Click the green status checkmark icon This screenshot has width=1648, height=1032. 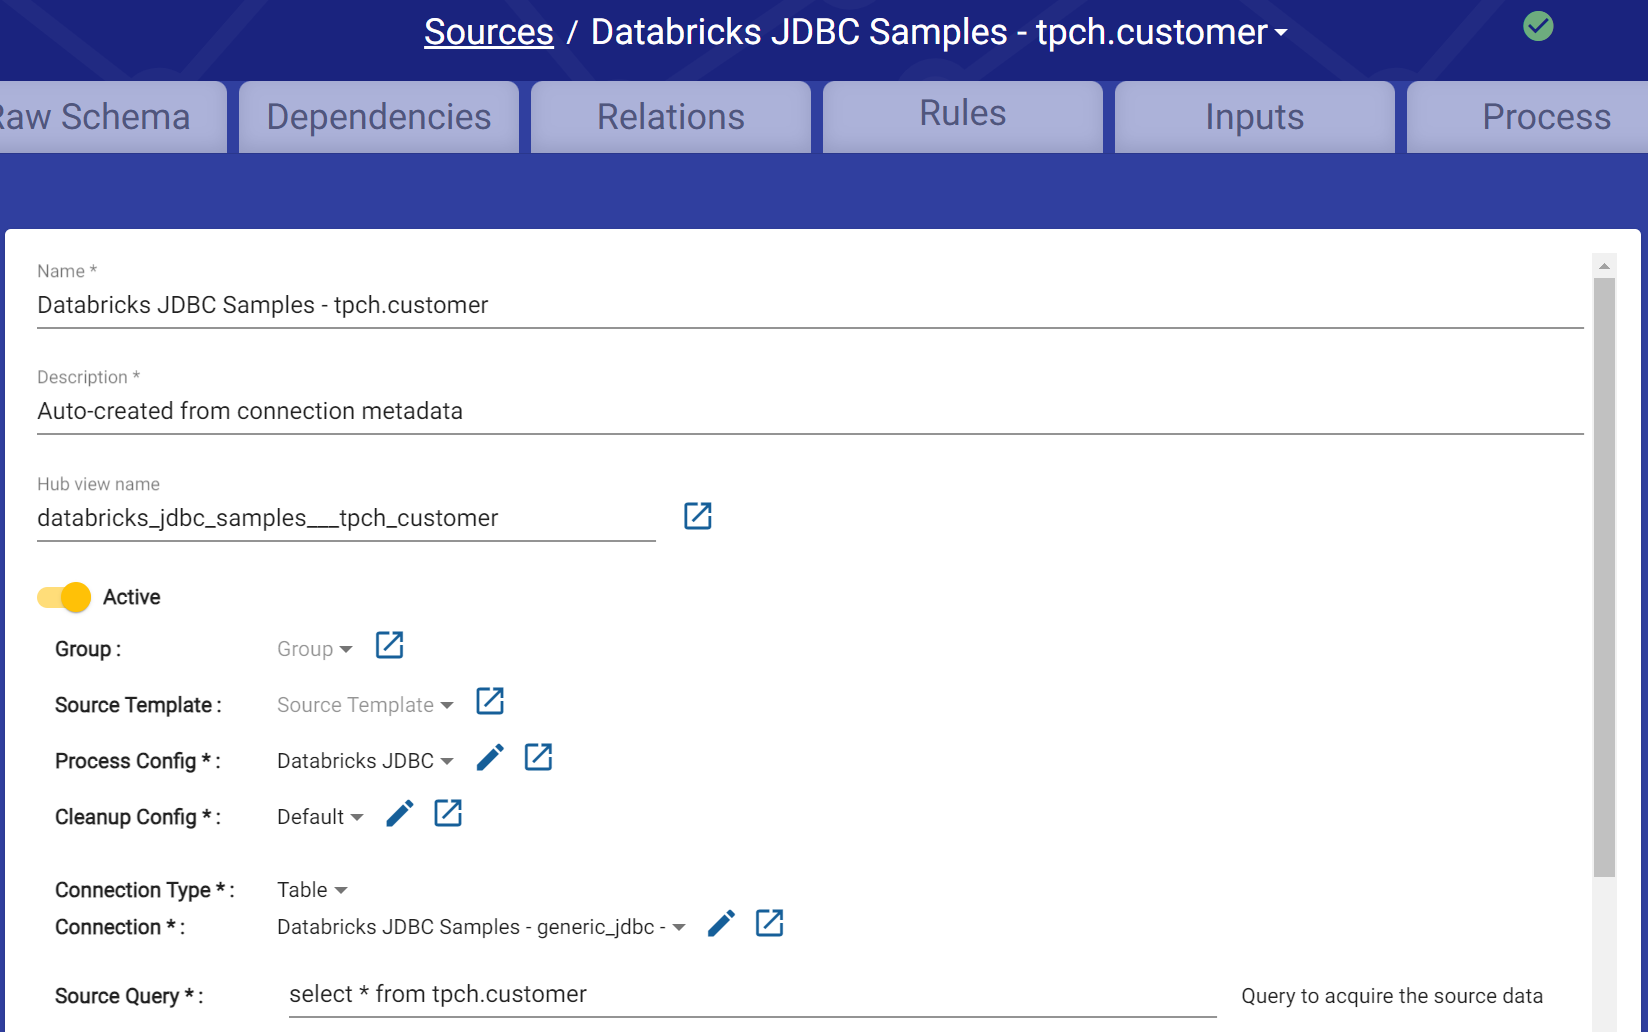pyautogui.click(x=1538, y=27)
